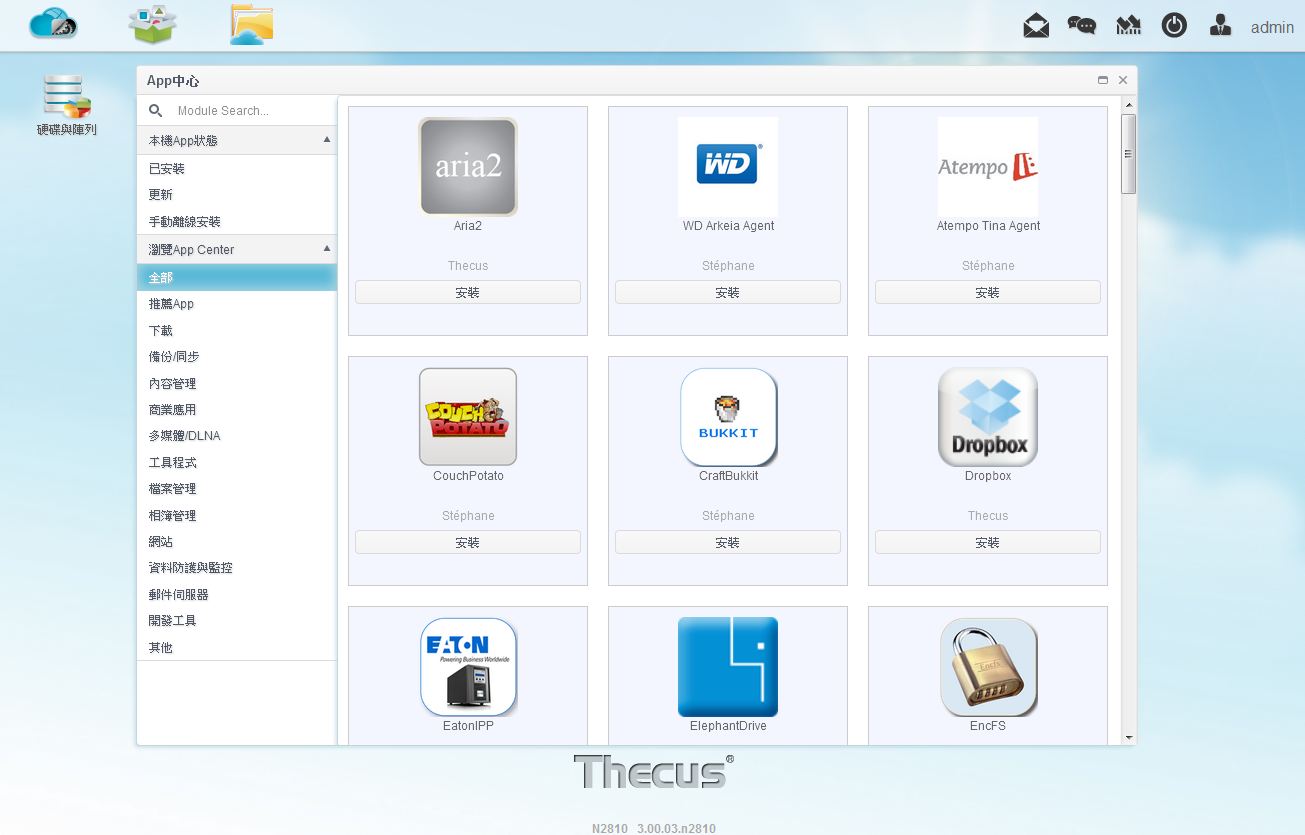Screen dimensions: 1305x835
Task: Focus the Module Search input field
Action: 250,111
